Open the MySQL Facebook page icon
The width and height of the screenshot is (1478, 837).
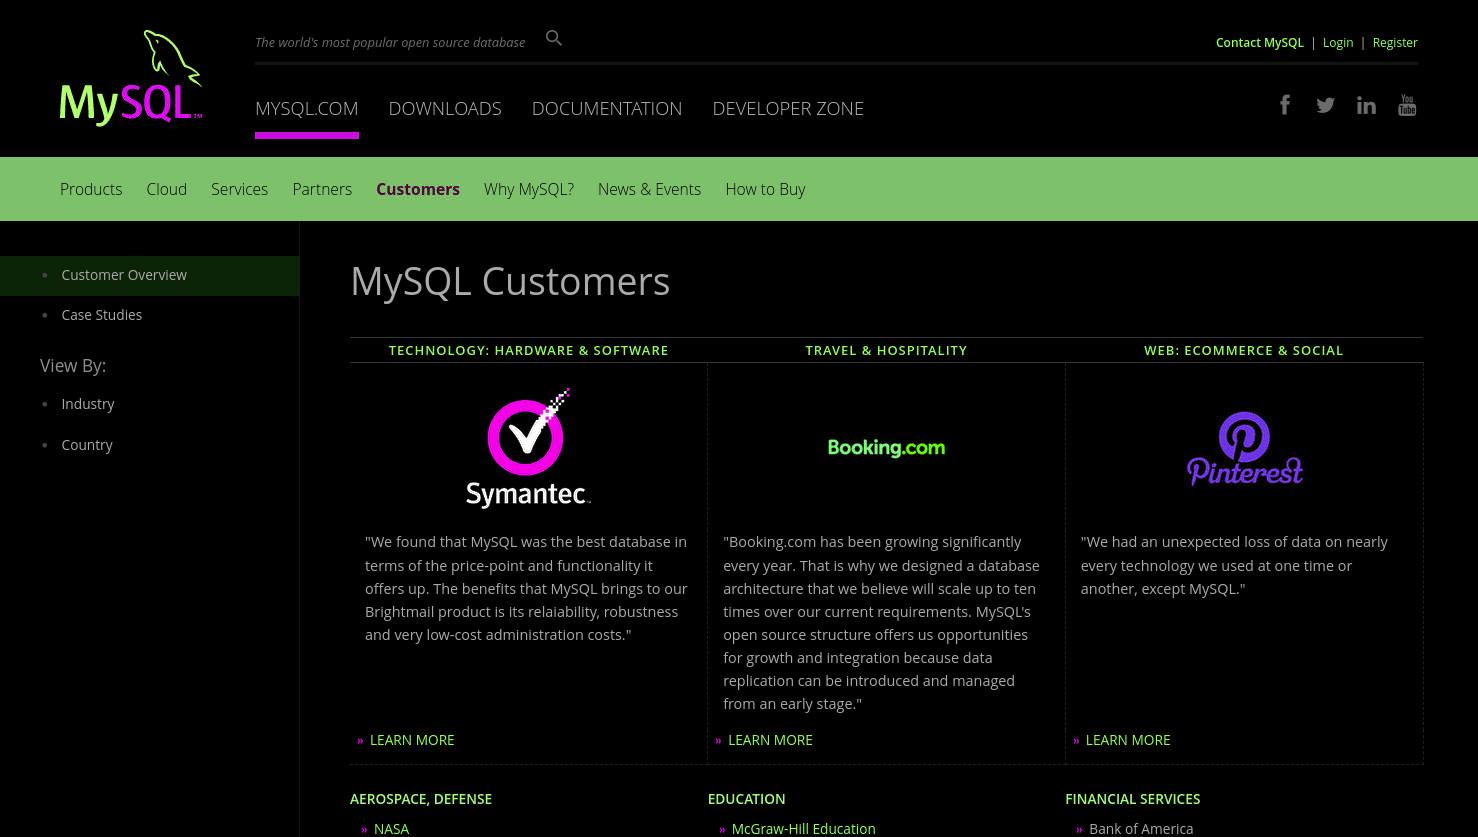click(1286, 105)
